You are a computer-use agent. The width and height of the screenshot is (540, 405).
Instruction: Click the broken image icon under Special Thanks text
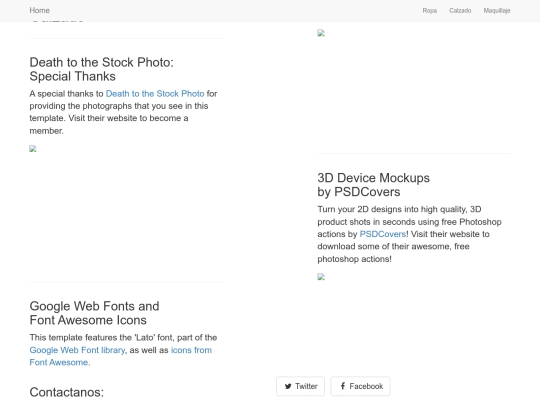(33, 149)
